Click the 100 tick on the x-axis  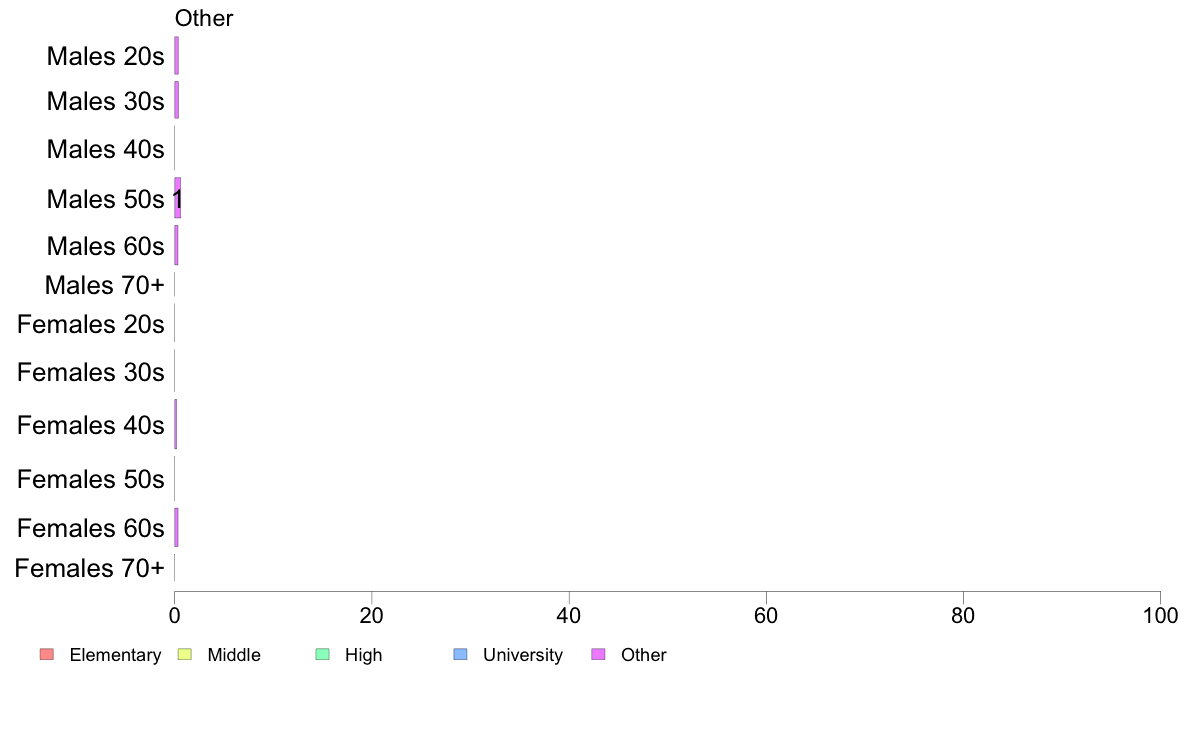pos(1160,615)
